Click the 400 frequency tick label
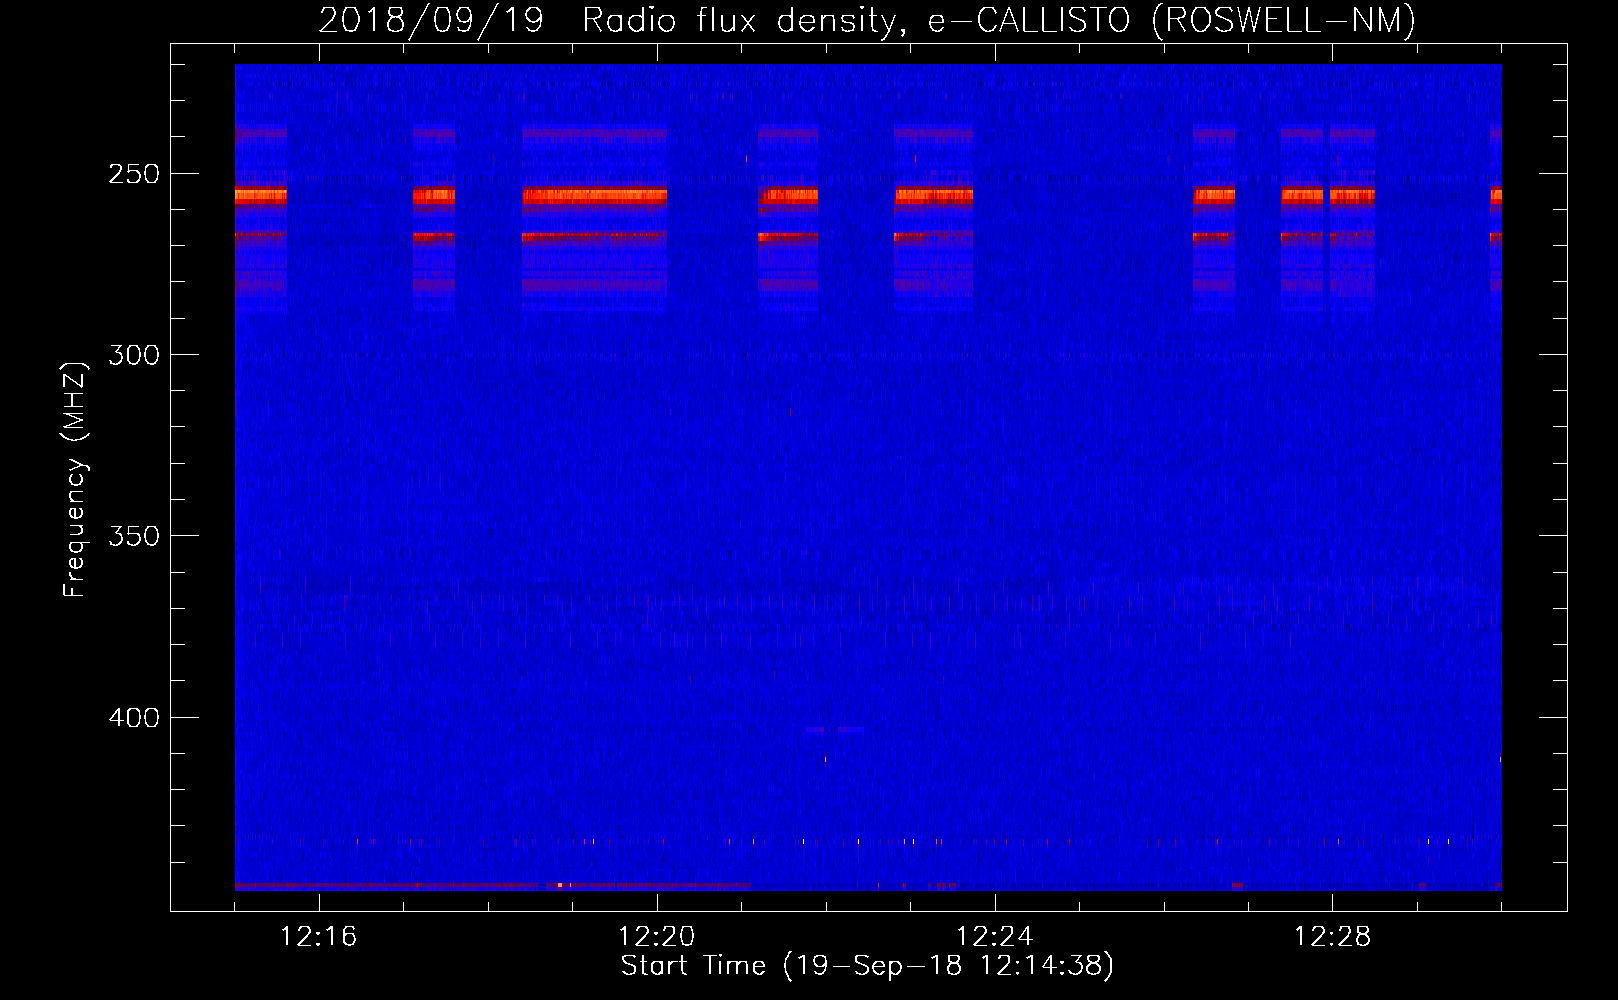 click(x=134, y=718)
